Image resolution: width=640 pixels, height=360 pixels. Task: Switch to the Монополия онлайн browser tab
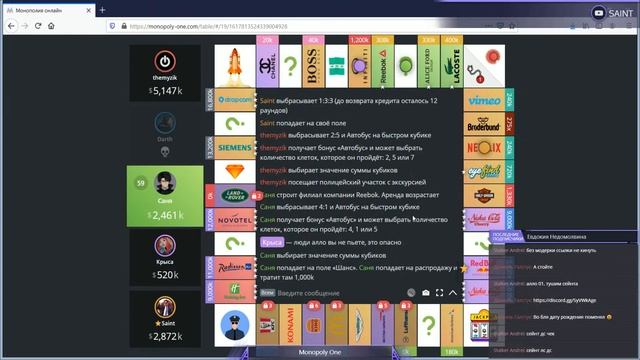tap(49, 10)
